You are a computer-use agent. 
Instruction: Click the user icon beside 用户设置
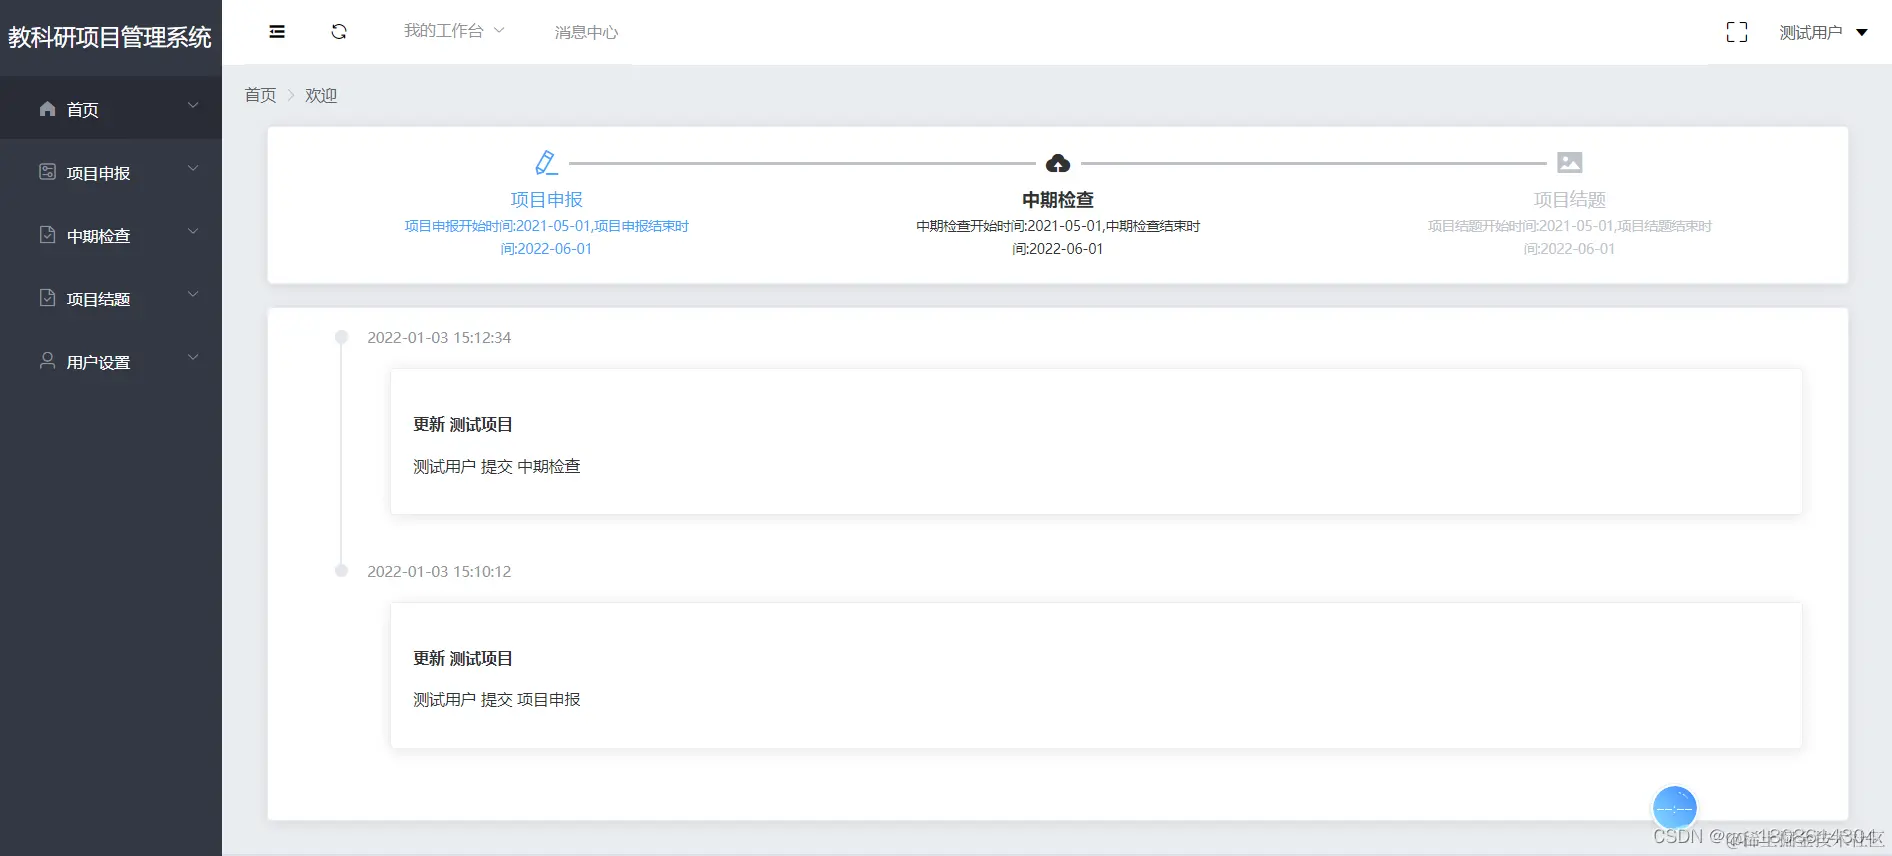tap(47, 361)
